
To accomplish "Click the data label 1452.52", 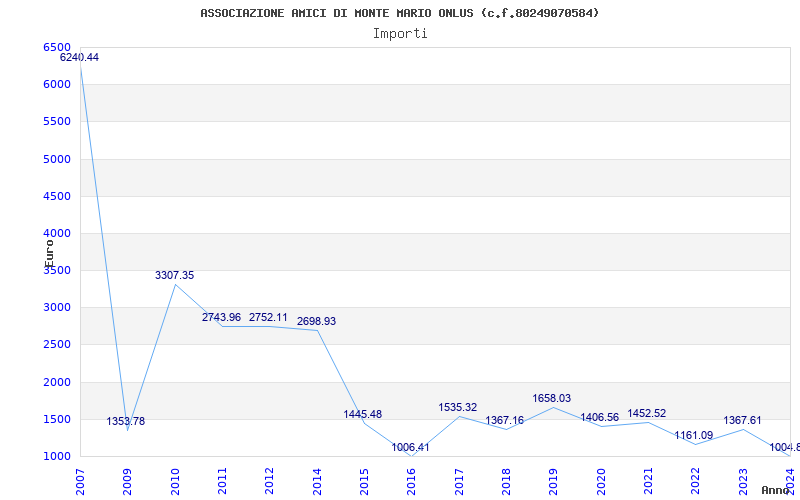I will [x=646, y=413].
